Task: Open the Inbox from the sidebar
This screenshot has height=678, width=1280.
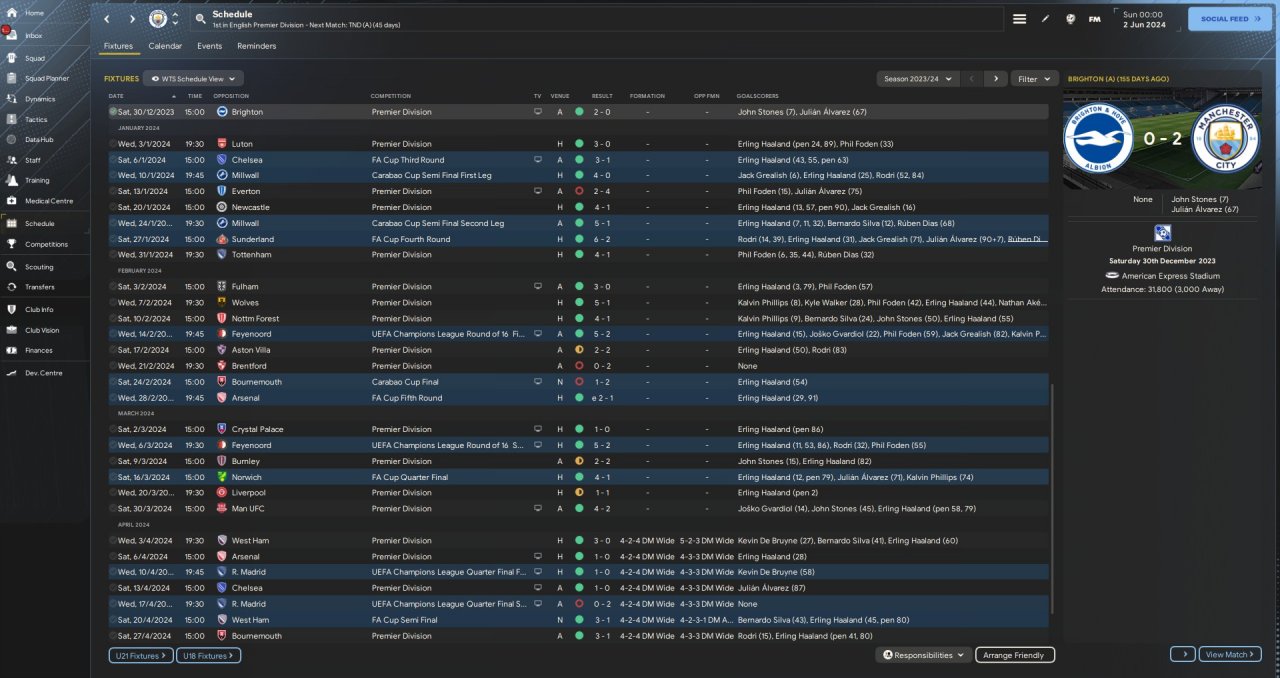Action: pyautogui.click(x=34, y=35)
